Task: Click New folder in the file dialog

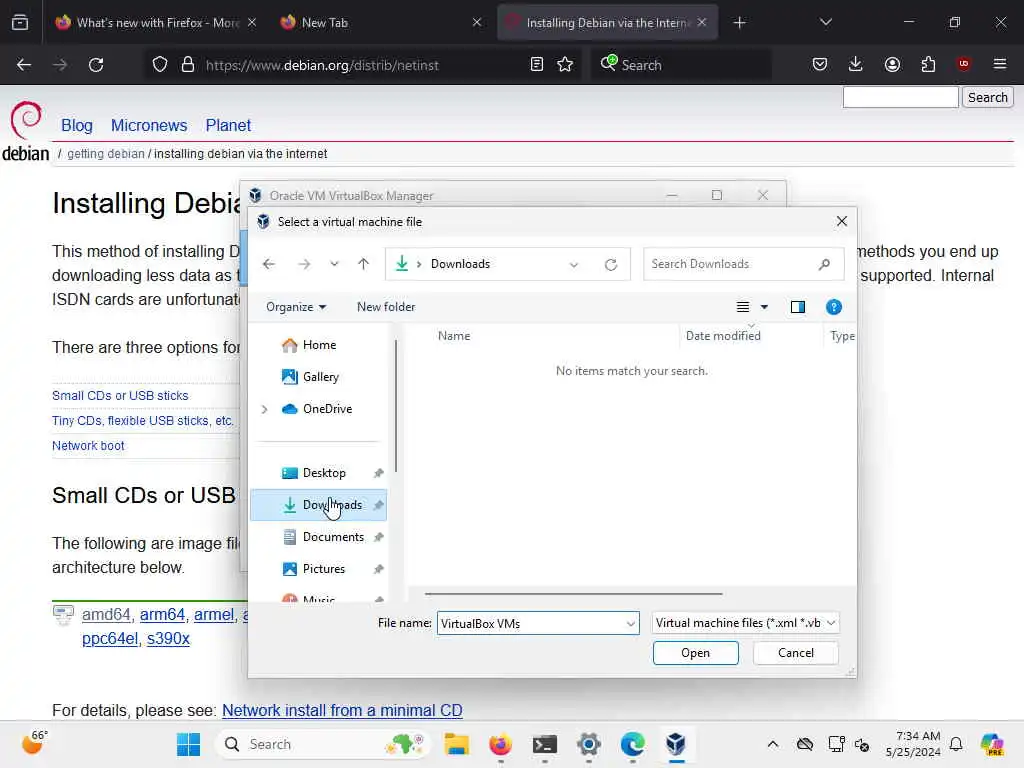Action: (x=386, y=307)
